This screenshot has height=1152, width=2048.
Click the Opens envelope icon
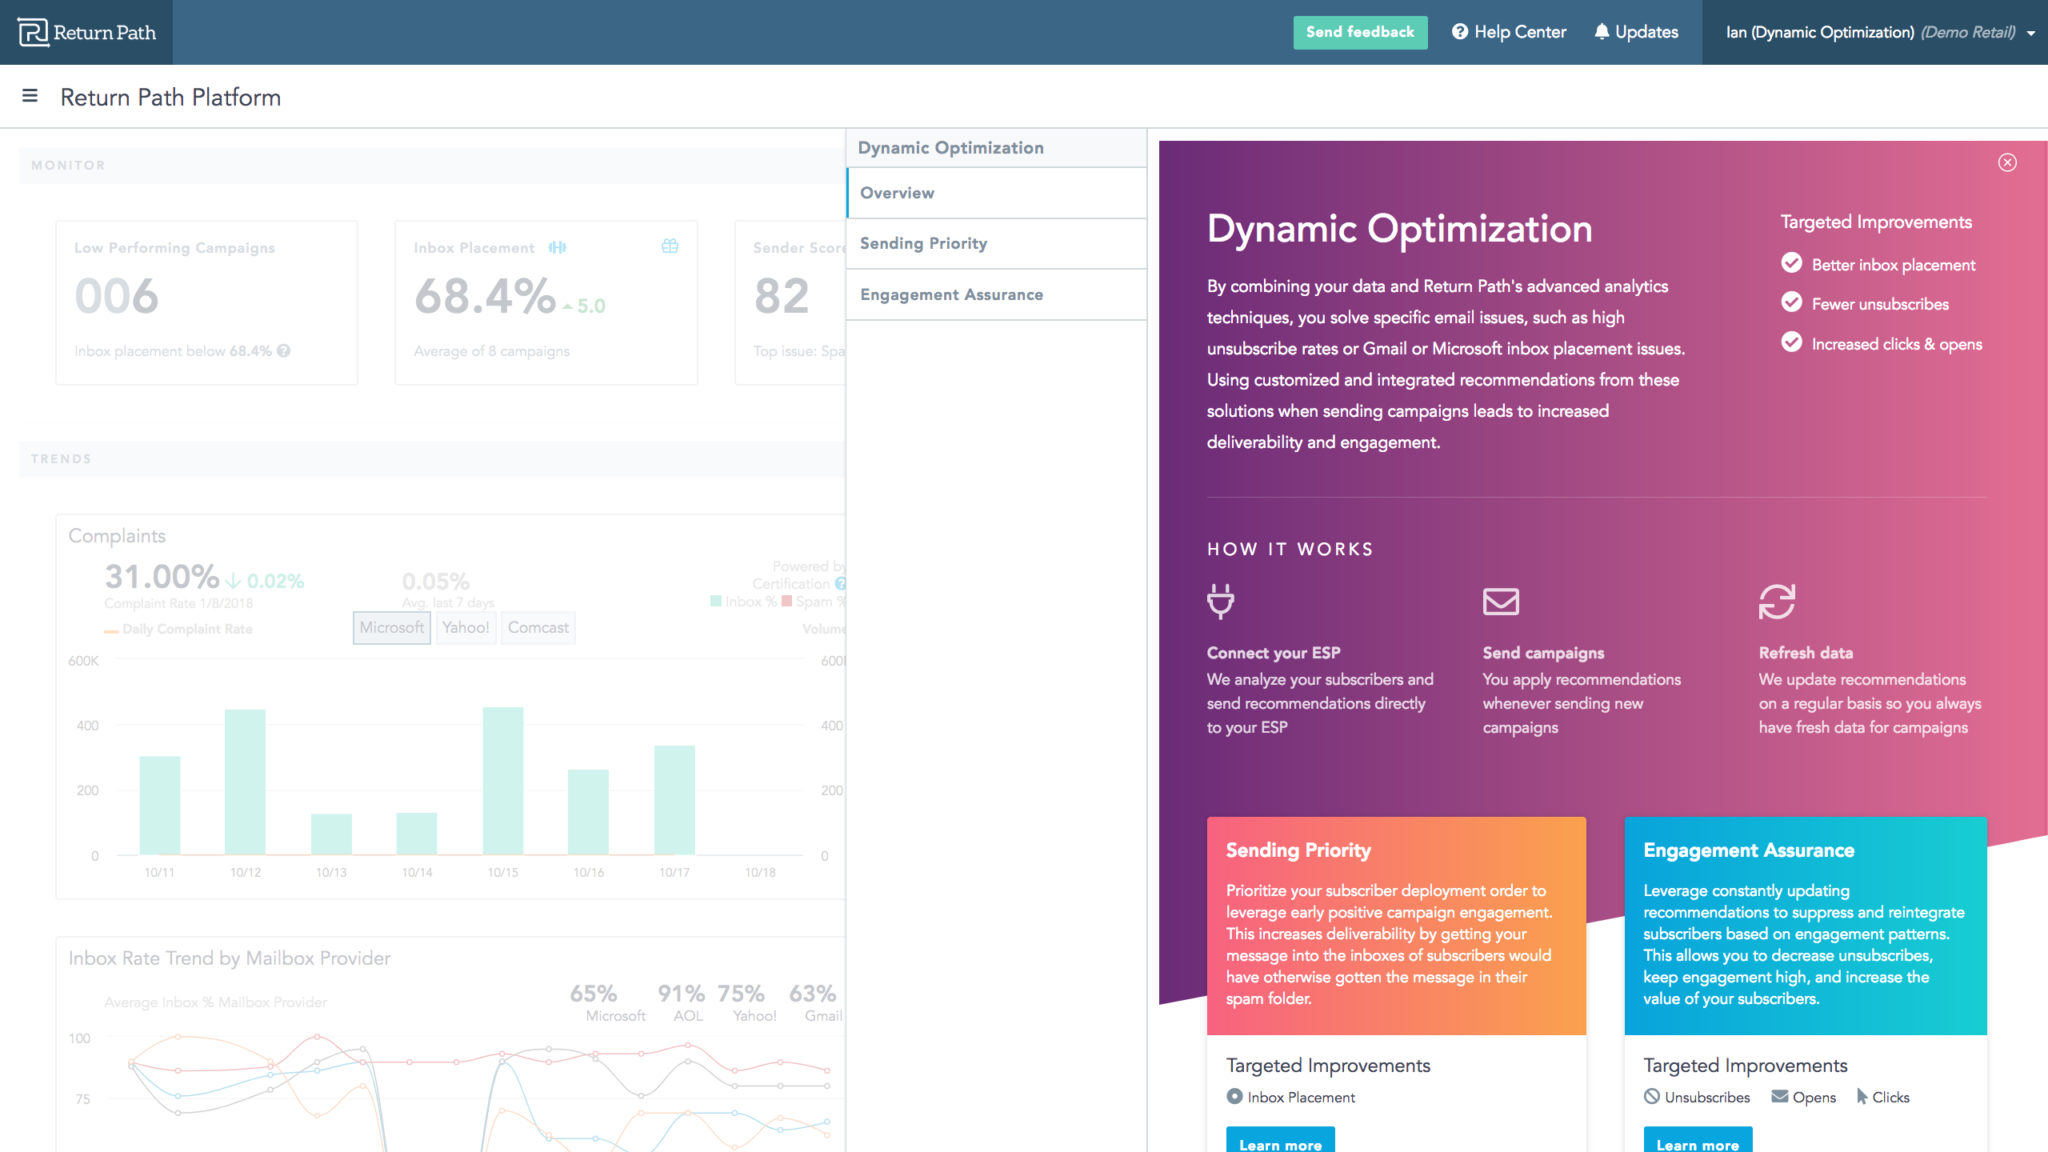pos(1780,1096)
